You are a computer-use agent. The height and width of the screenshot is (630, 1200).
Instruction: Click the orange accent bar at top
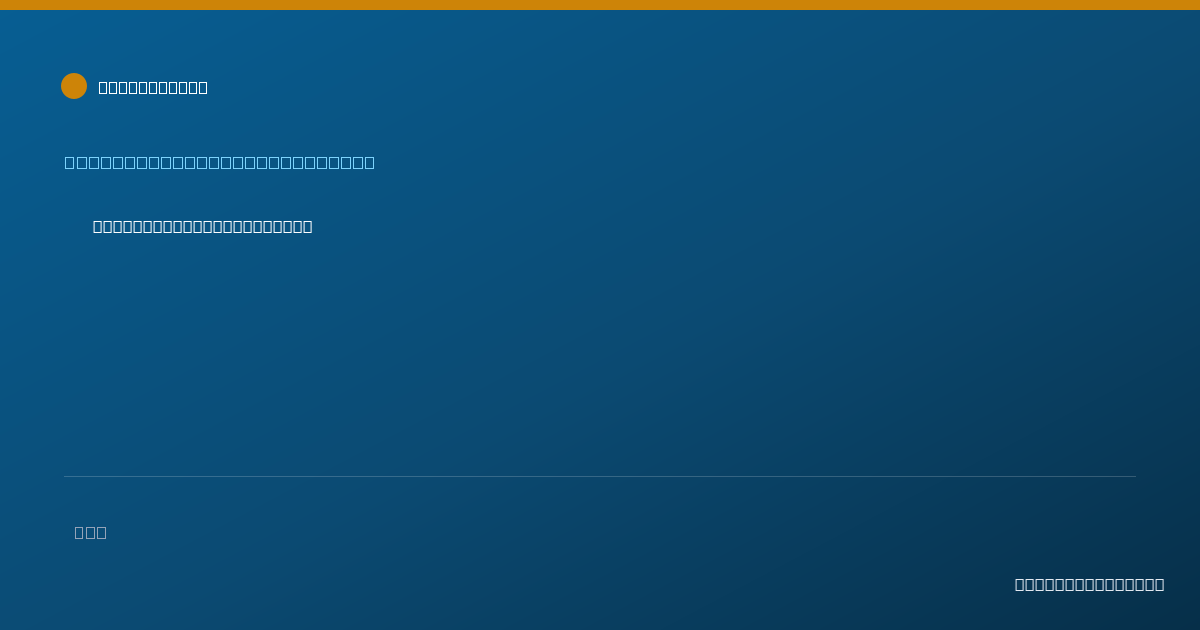click(600, 5)
